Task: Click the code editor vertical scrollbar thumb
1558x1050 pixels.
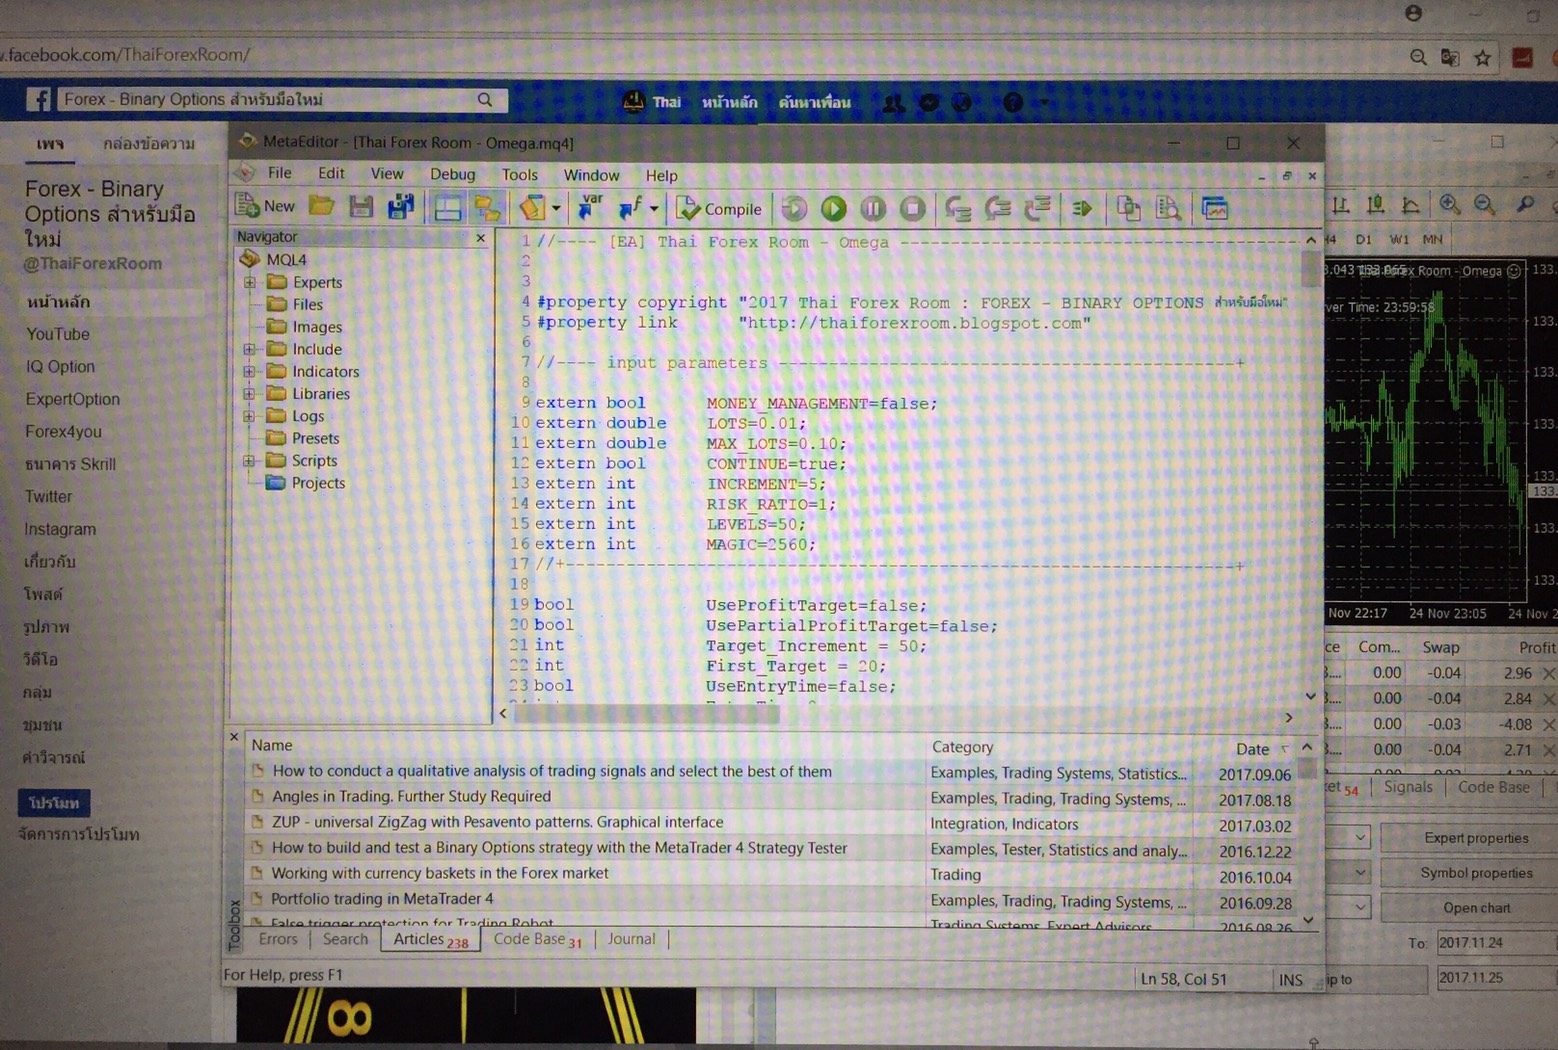Action: click(1310, 269)
